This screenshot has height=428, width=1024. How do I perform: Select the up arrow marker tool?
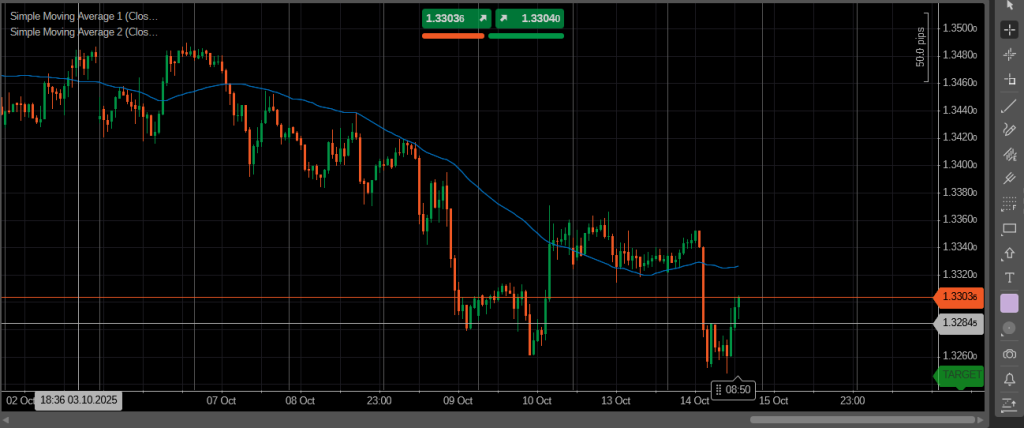1009,254
